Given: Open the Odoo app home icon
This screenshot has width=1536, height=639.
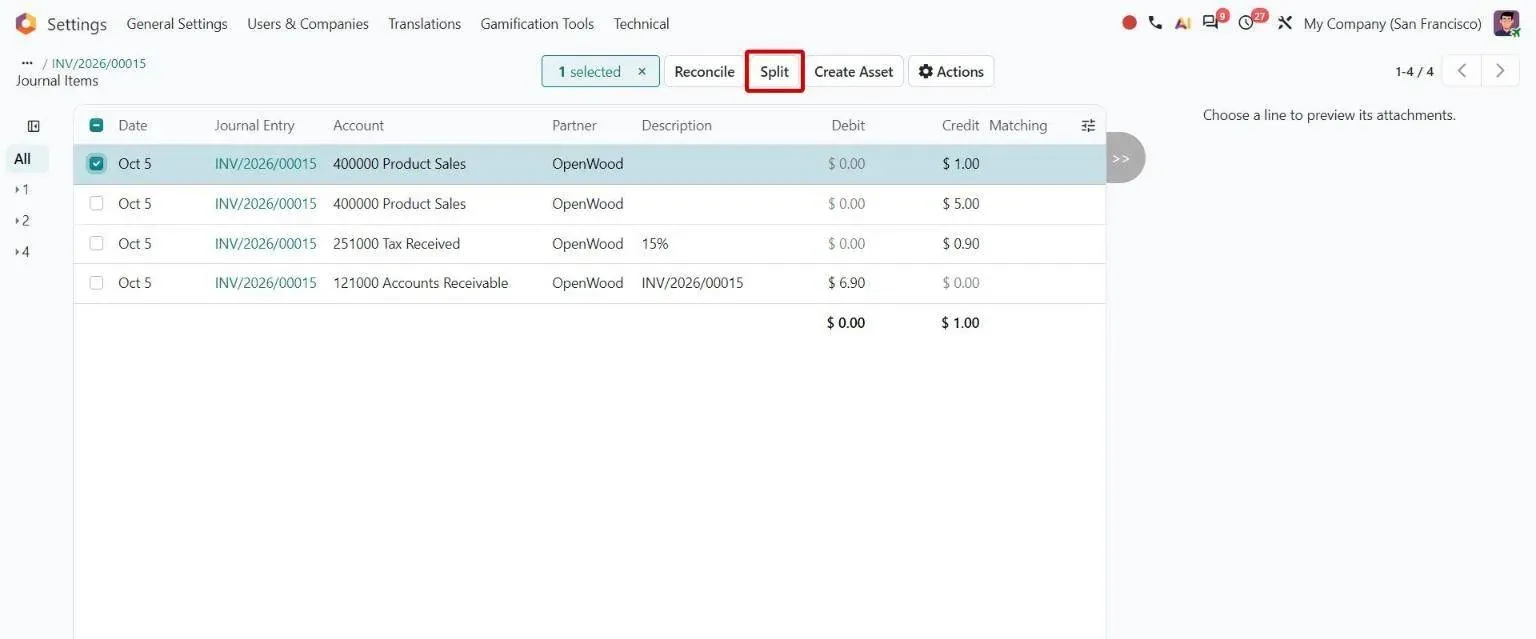Looking at the screenshot, I should click(x=25, y=24).
